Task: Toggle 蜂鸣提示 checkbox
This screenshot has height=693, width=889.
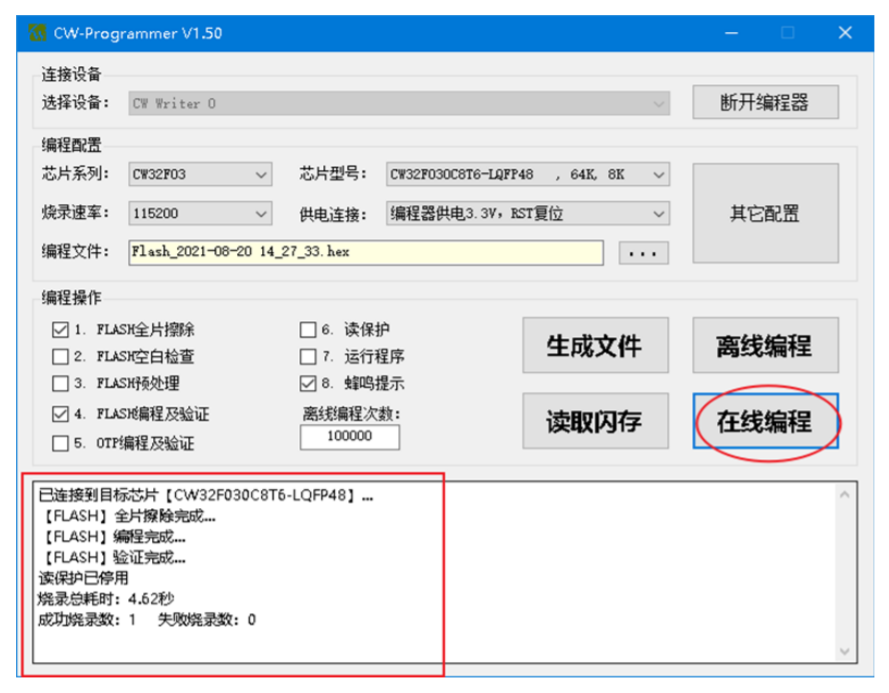Action: click(308, 383)
